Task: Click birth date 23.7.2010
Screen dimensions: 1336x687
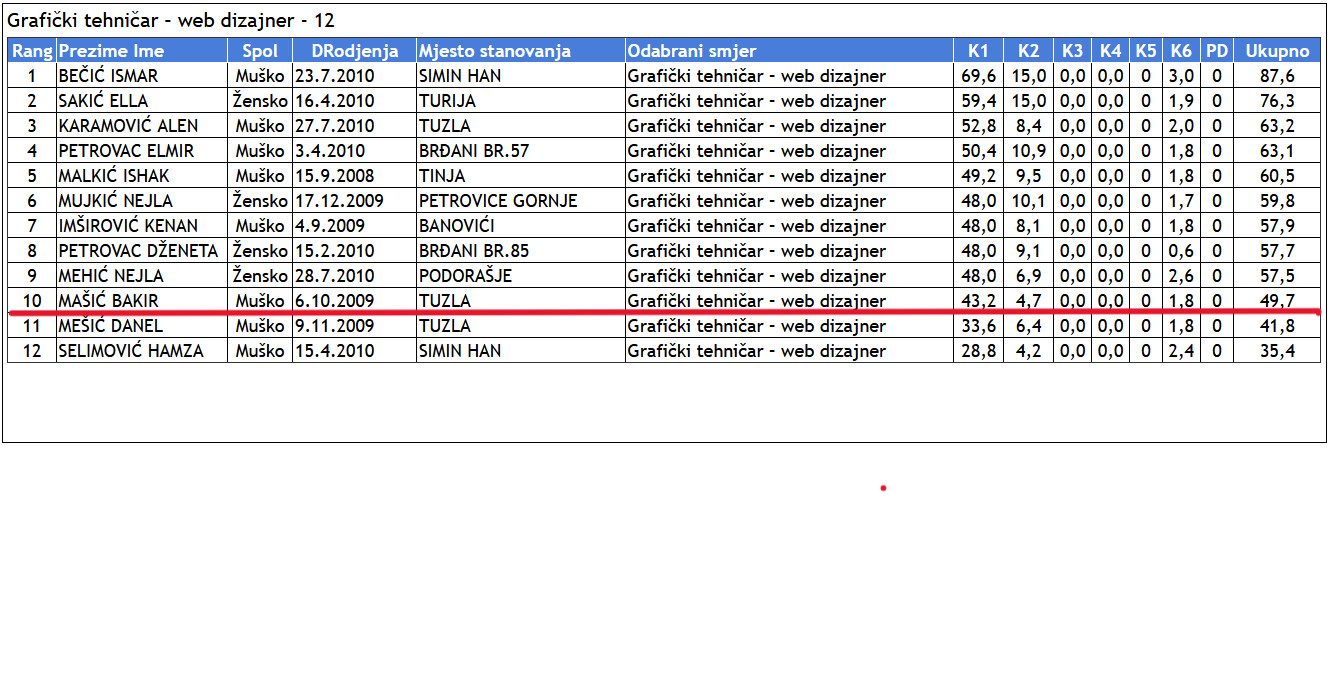Action: click(x=334, y=76)
